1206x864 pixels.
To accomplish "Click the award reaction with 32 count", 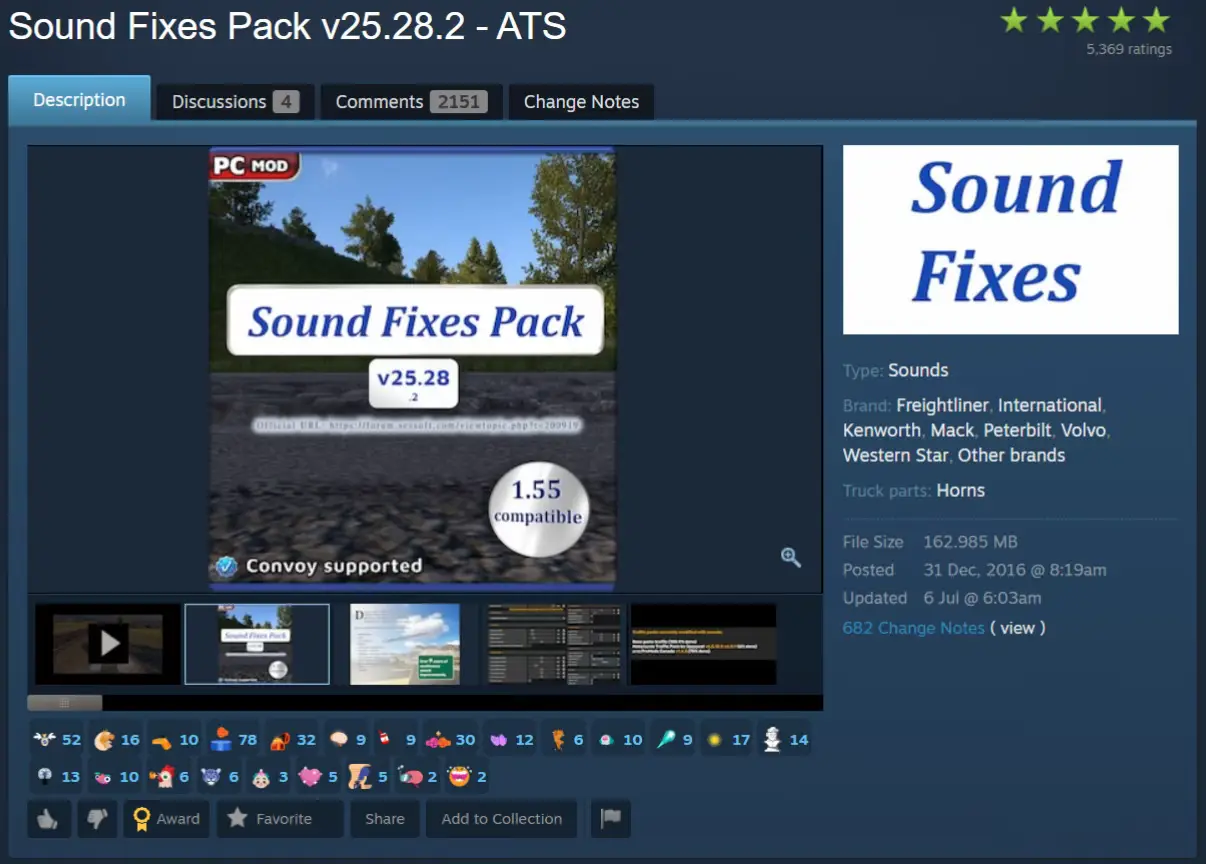I will click(x=293, y=740).
